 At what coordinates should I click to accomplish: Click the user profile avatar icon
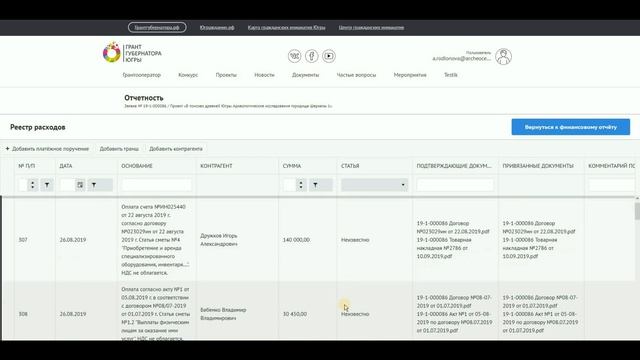pyautogui.click(x=503, y=56)
